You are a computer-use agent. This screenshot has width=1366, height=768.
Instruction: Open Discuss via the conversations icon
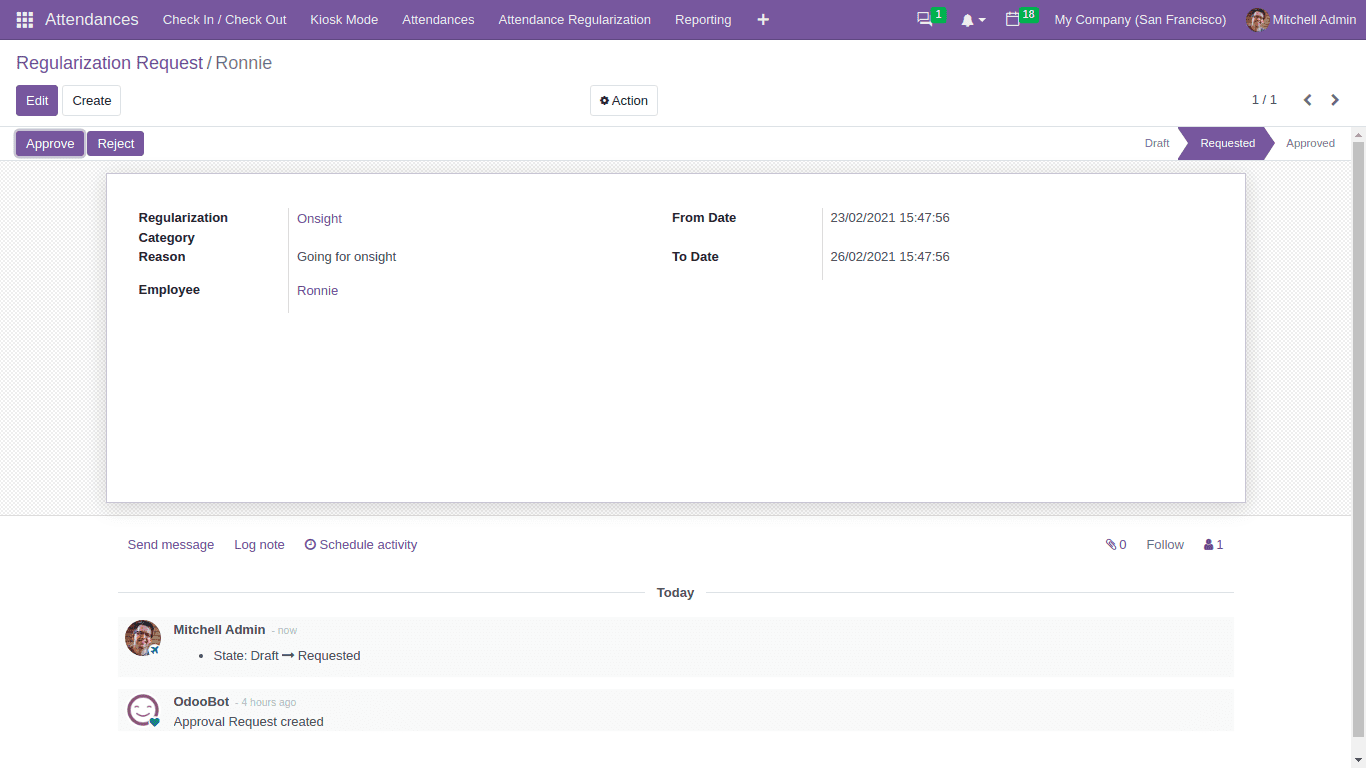(925, 19)
